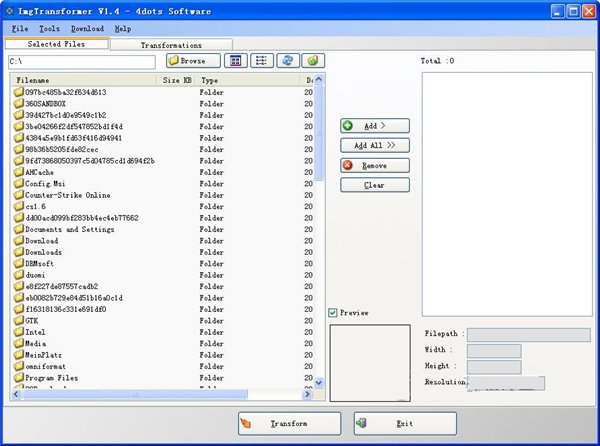
Task: Click the Browse folder button
Action: (x=194, y=61)
